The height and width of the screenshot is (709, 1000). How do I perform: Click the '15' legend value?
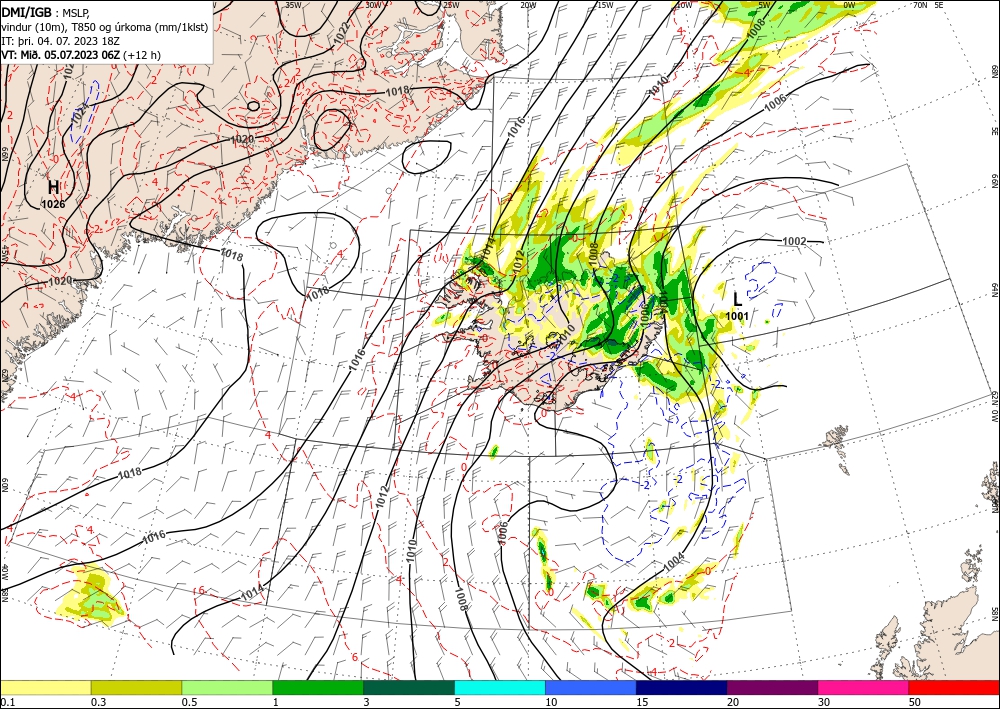click(642, 702)
